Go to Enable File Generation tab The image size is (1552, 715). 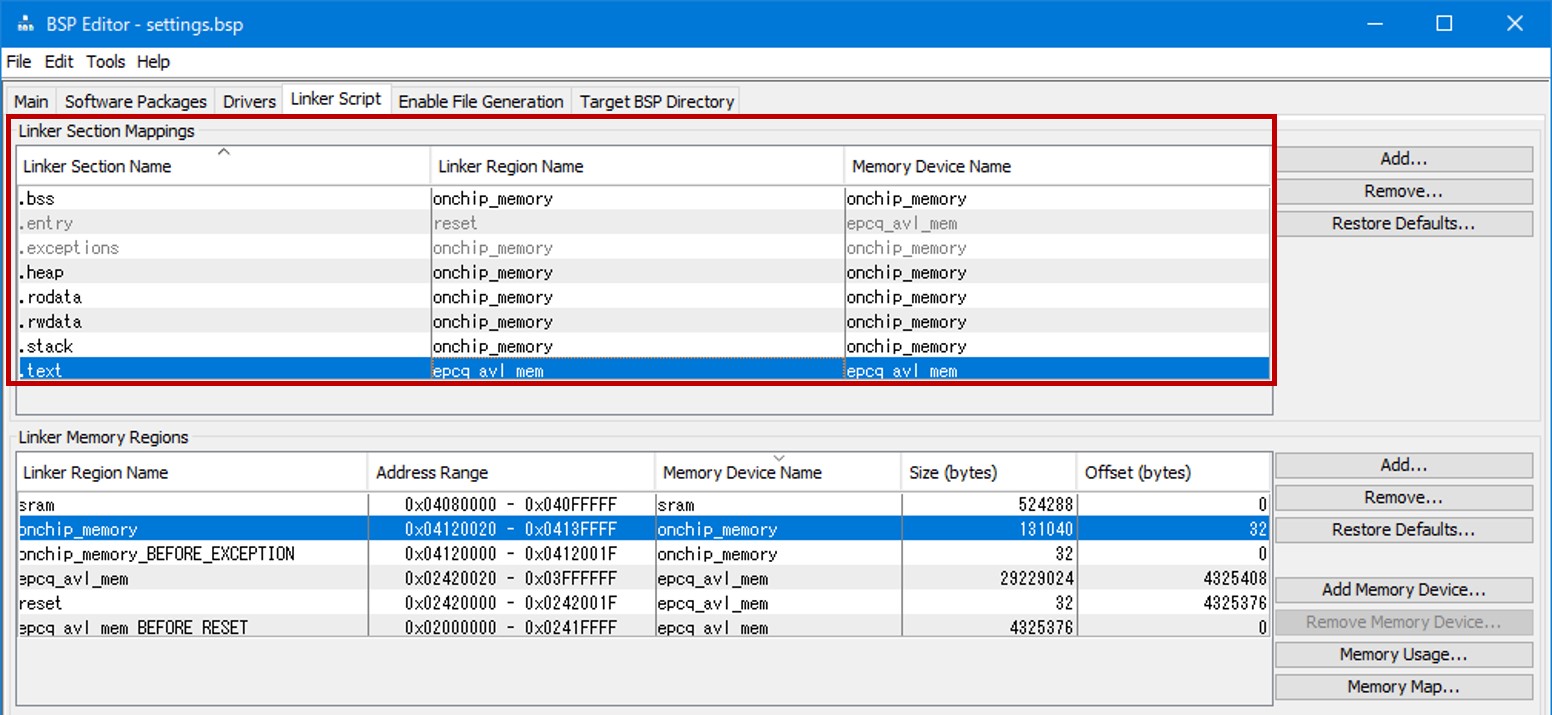[x=480, y=102]
